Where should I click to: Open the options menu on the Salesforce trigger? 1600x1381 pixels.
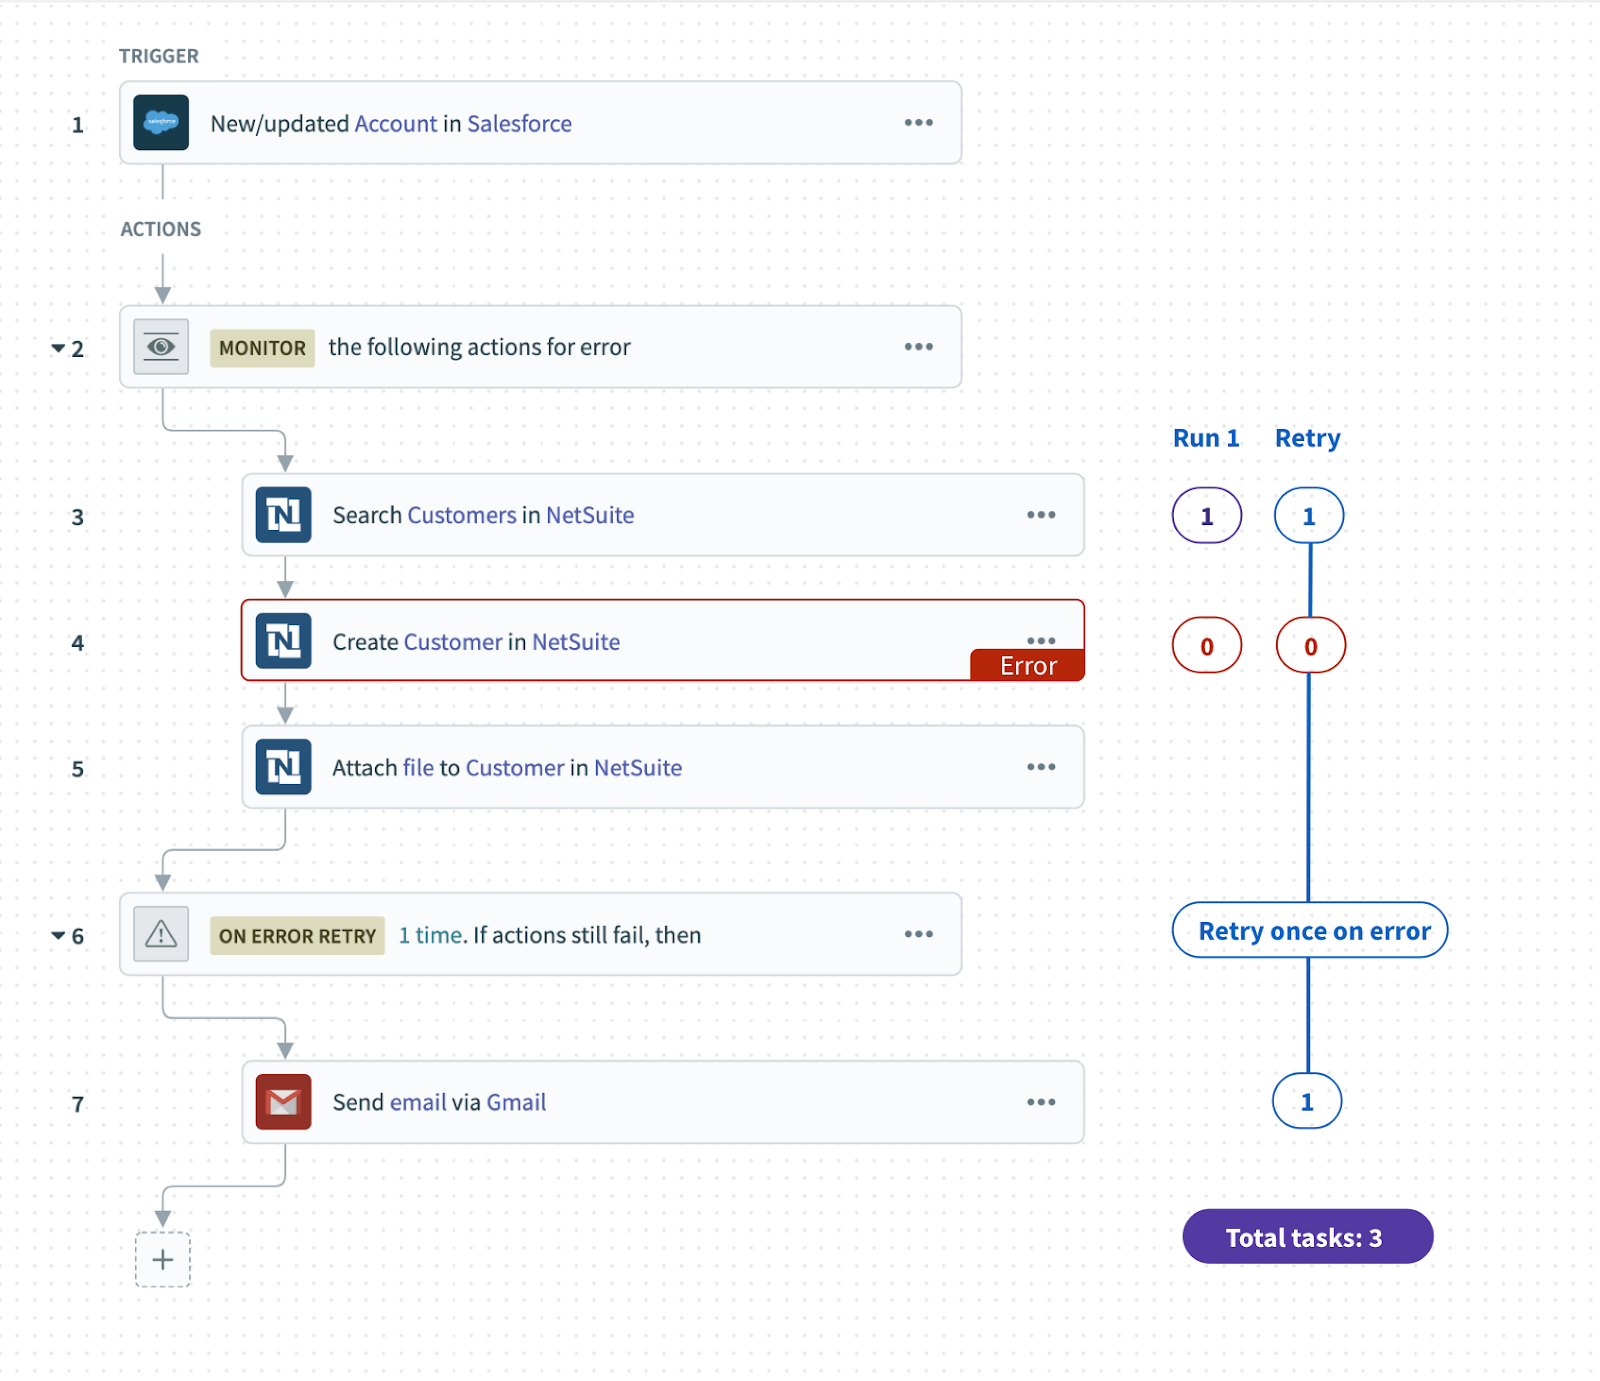pos(918,122)
